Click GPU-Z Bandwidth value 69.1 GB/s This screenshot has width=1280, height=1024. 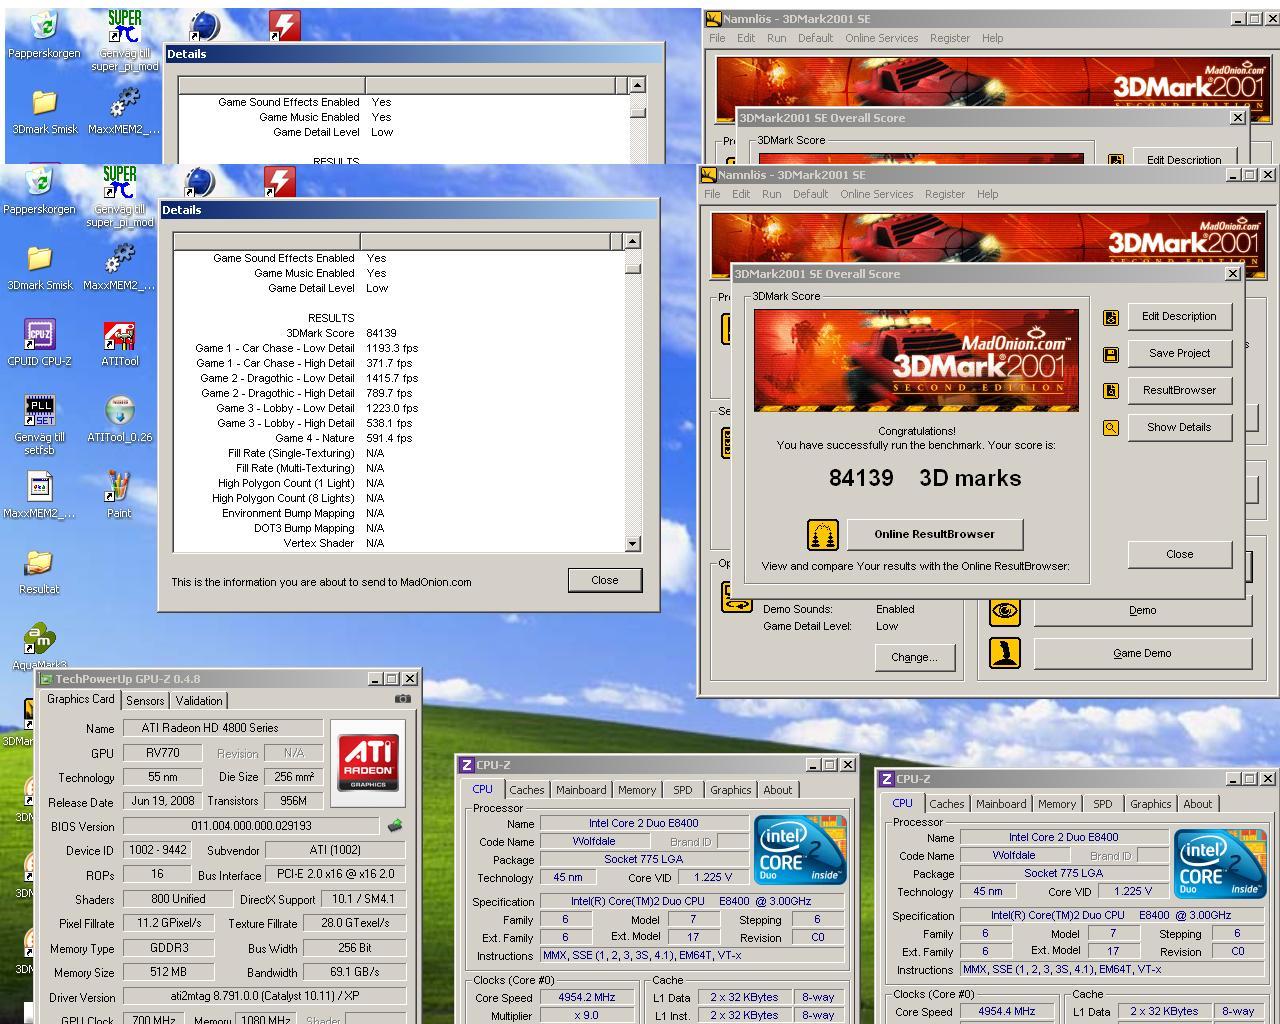coord(354,972)
